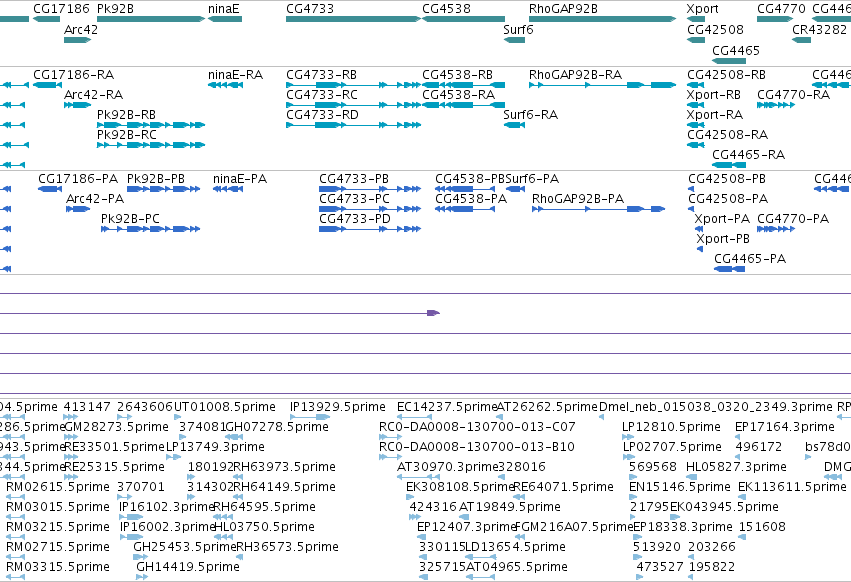Select the Pk92B-PB protein label

pyautogui.click(x=156, y=179)
